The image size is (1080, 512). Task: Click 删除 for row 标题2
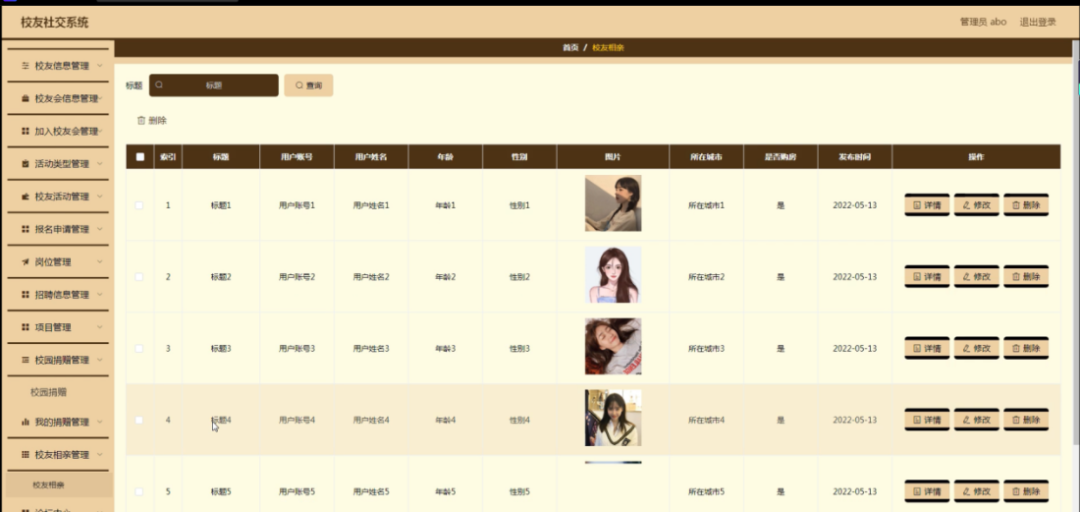1026,277
